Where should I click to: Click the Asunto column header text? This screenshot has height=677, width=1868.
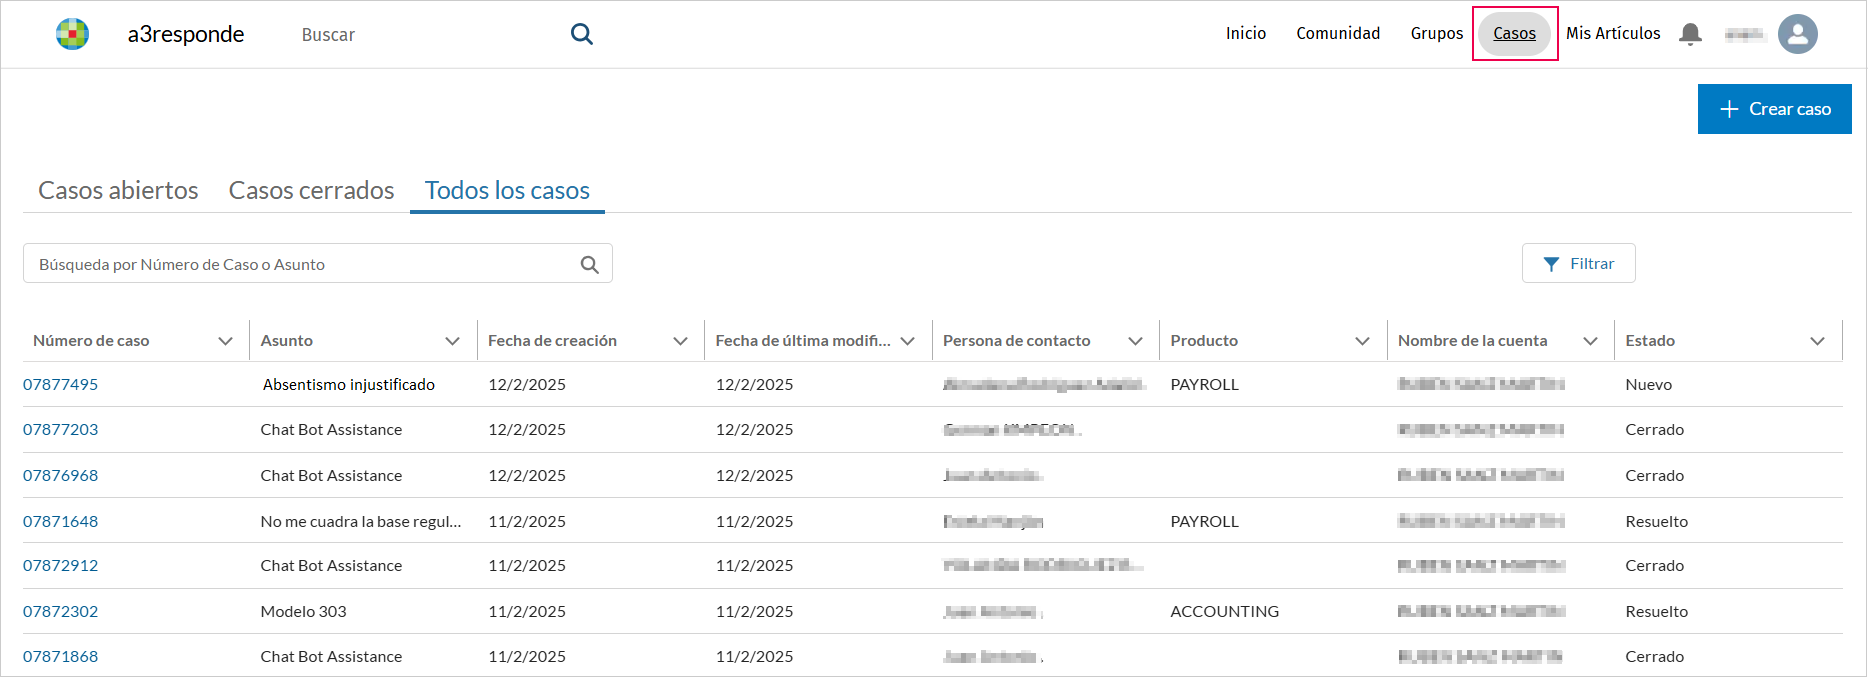[x=287, y=341]
